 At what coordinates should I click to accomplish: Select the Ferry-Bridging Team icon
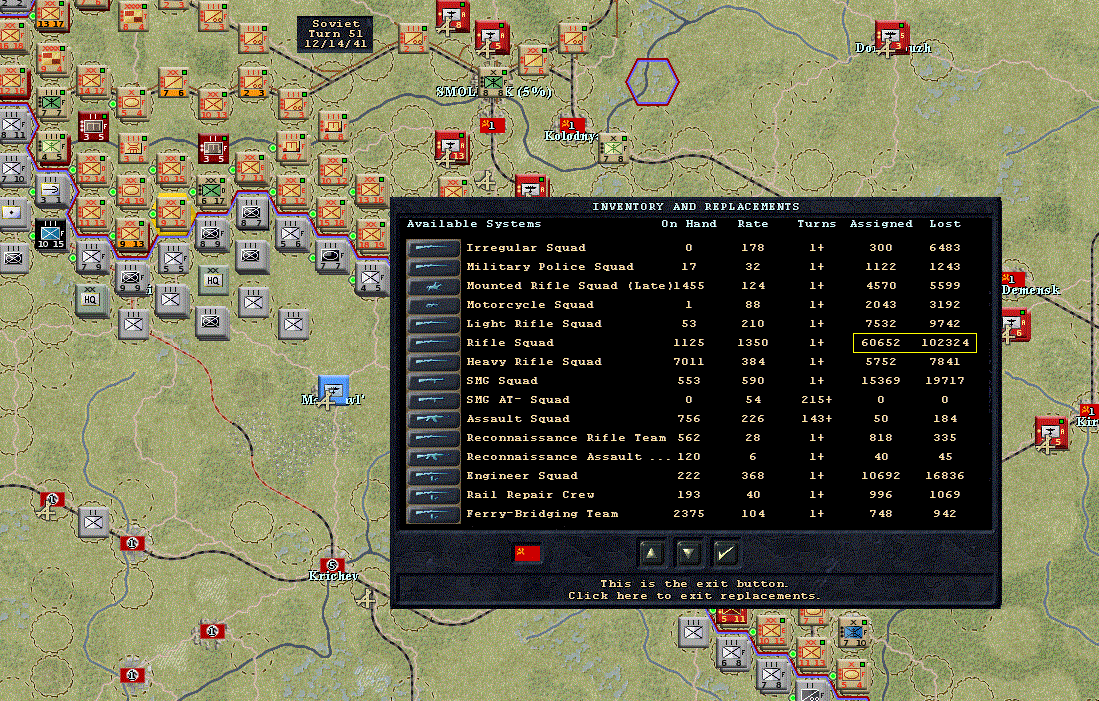pos(433,514)
